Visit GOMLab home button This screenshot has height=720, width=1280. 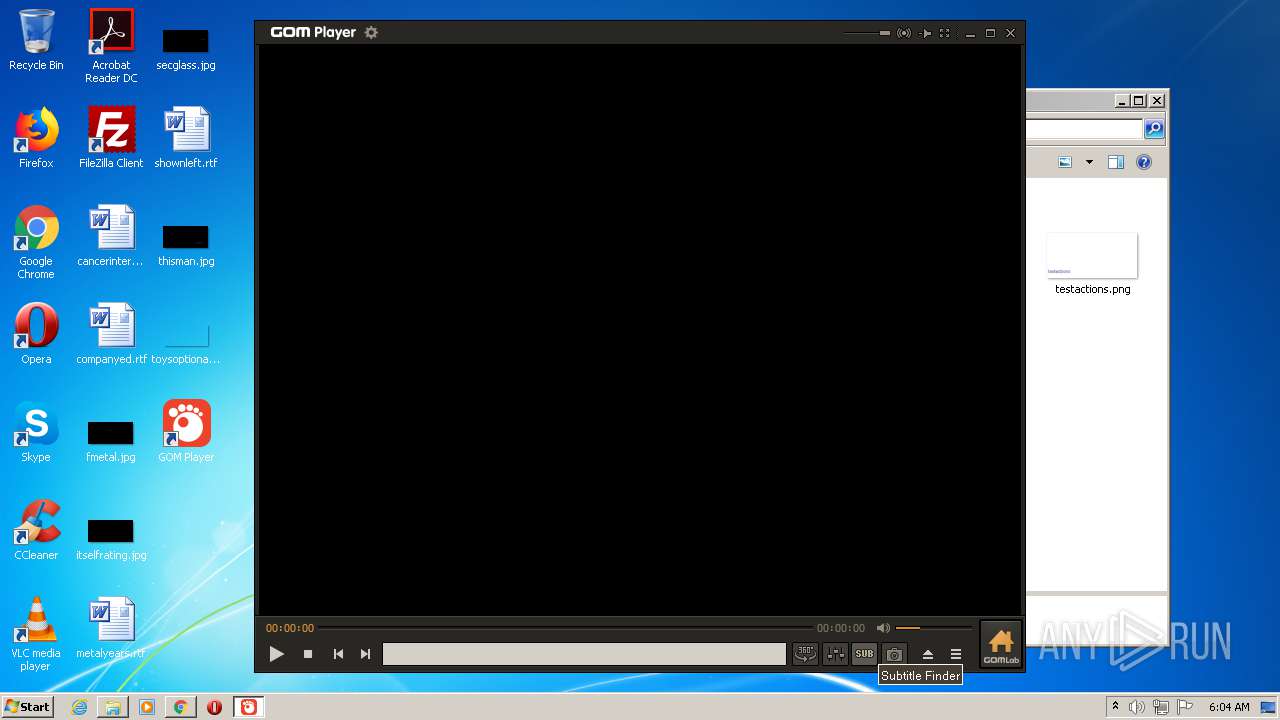point(1000,644)
